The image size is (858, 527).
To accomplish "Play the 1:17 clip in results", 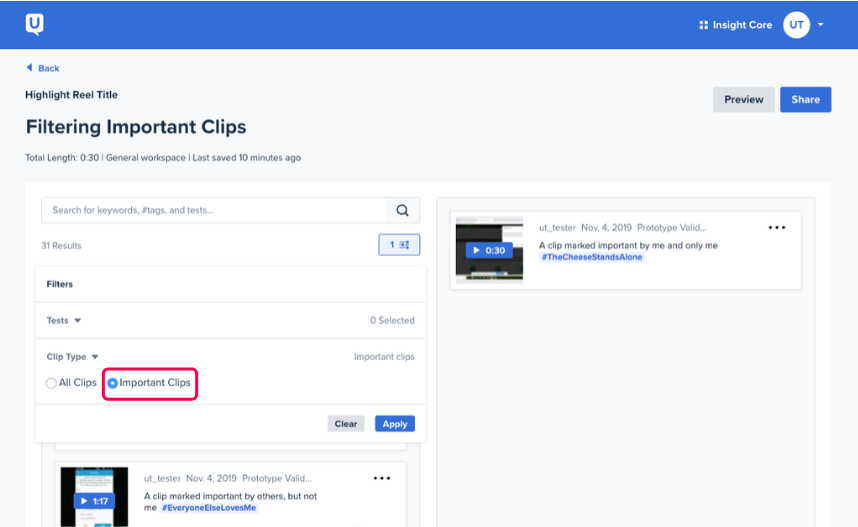I will [x=94, y=501].
